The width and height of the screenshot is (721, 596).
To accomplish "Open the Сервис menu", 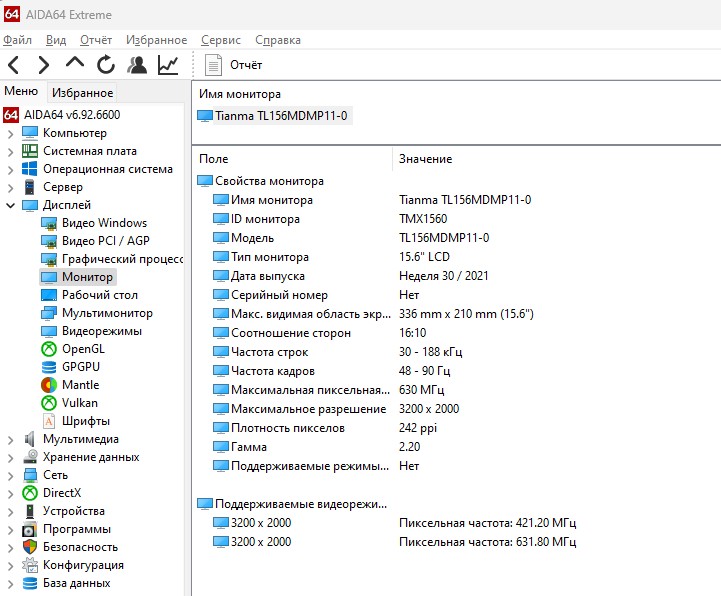I will (221, 40).
